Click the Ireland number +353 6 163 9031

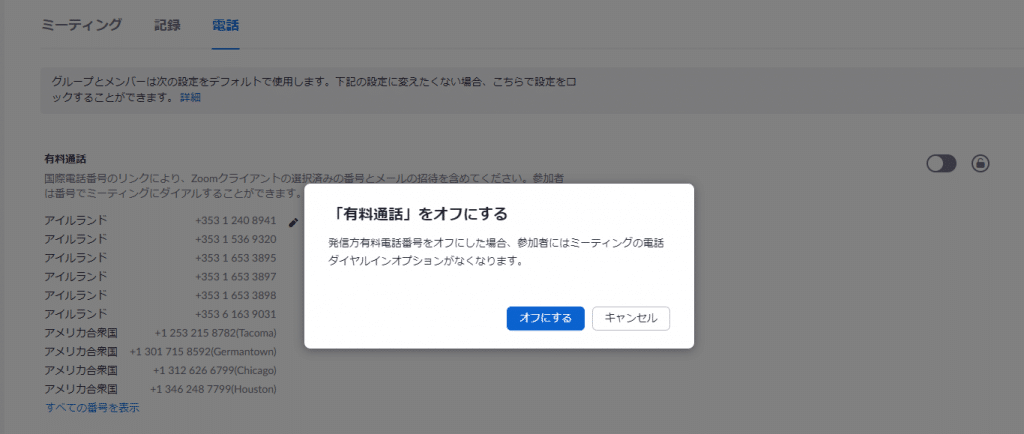pyautogui.click(x=235, y=314)
